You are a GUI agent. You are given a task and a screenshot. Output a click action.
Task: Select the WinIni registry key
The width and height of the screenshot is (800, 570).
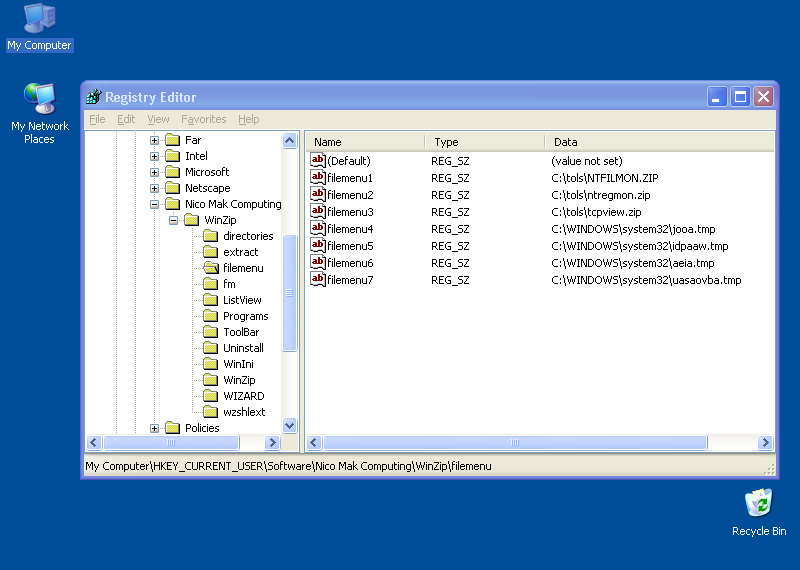click(238, 364)
